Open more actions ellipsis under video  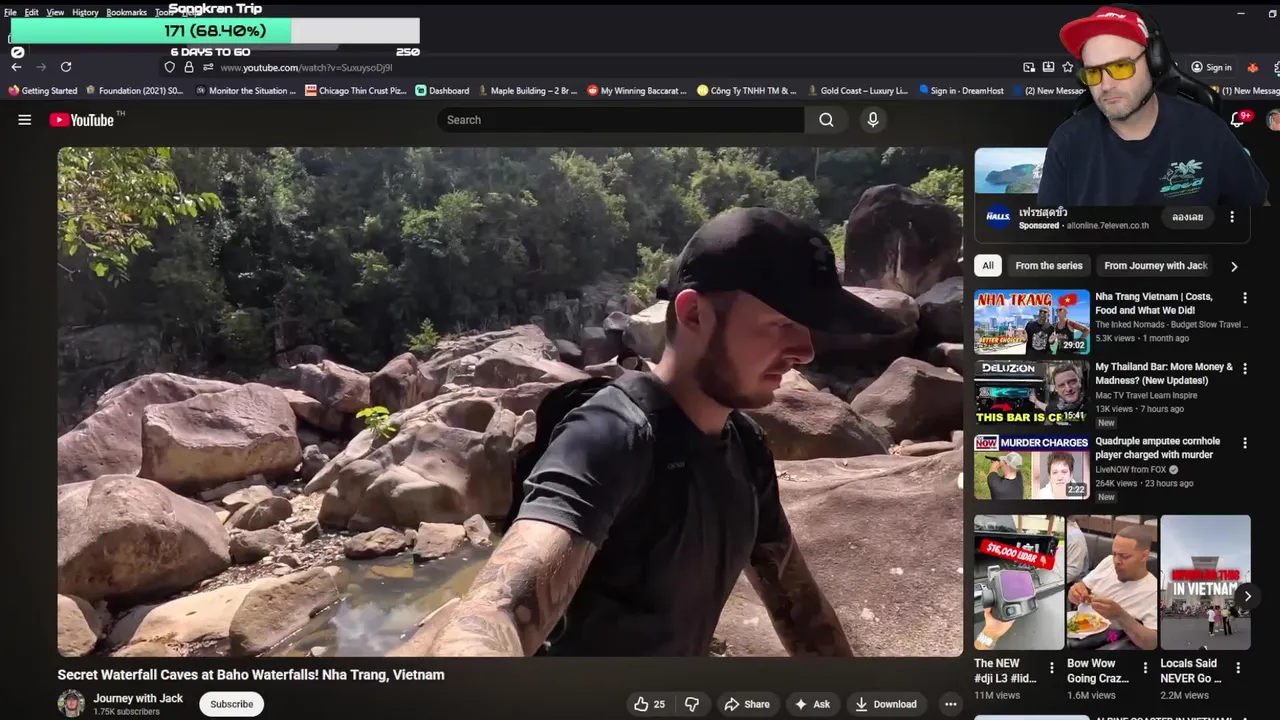[x=950, y=704]
